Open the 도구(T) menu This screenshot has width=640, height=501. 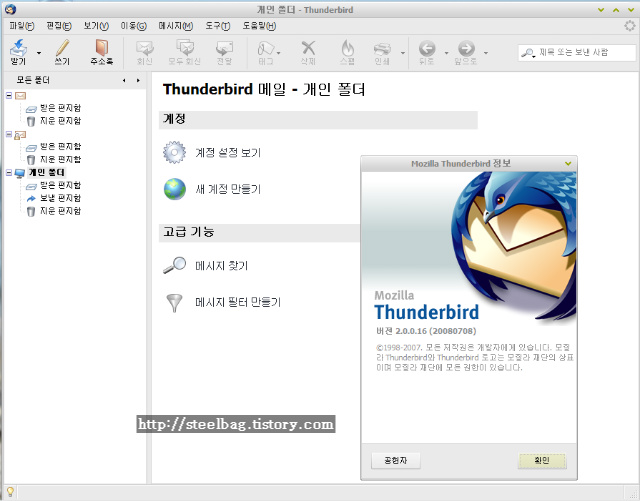pos(218,26)
